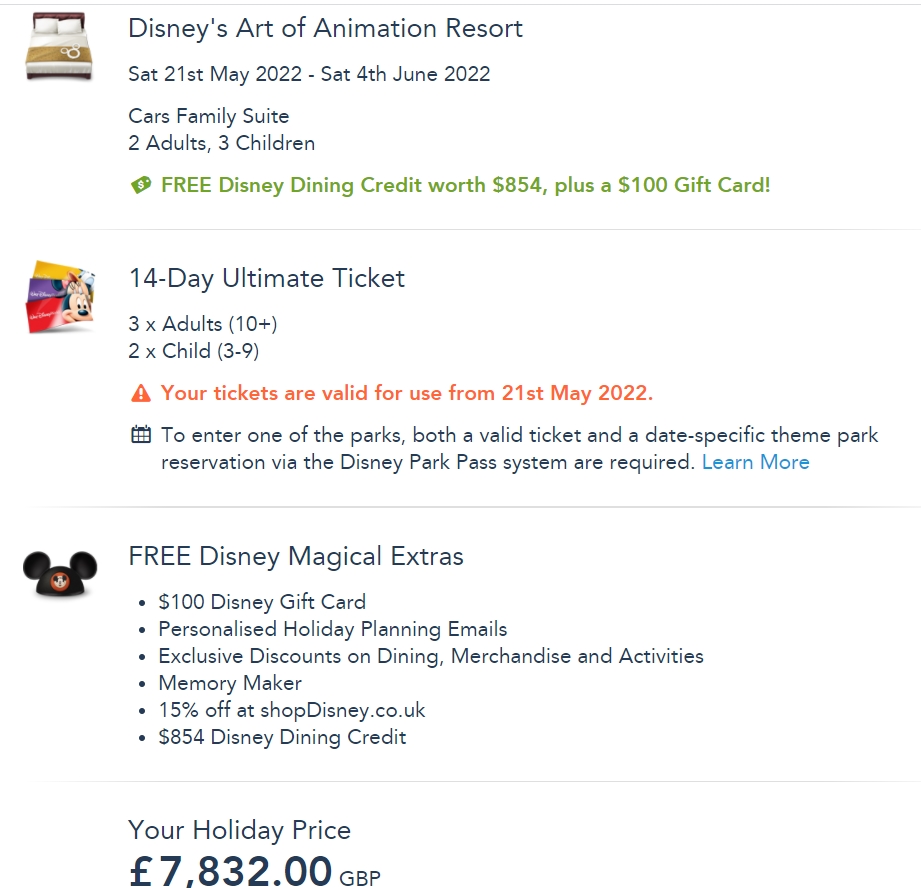The width and height of the screenshot is (921, 888).
Task: Click the tickets valid from 21st May warning
Action: click(406, 393)
